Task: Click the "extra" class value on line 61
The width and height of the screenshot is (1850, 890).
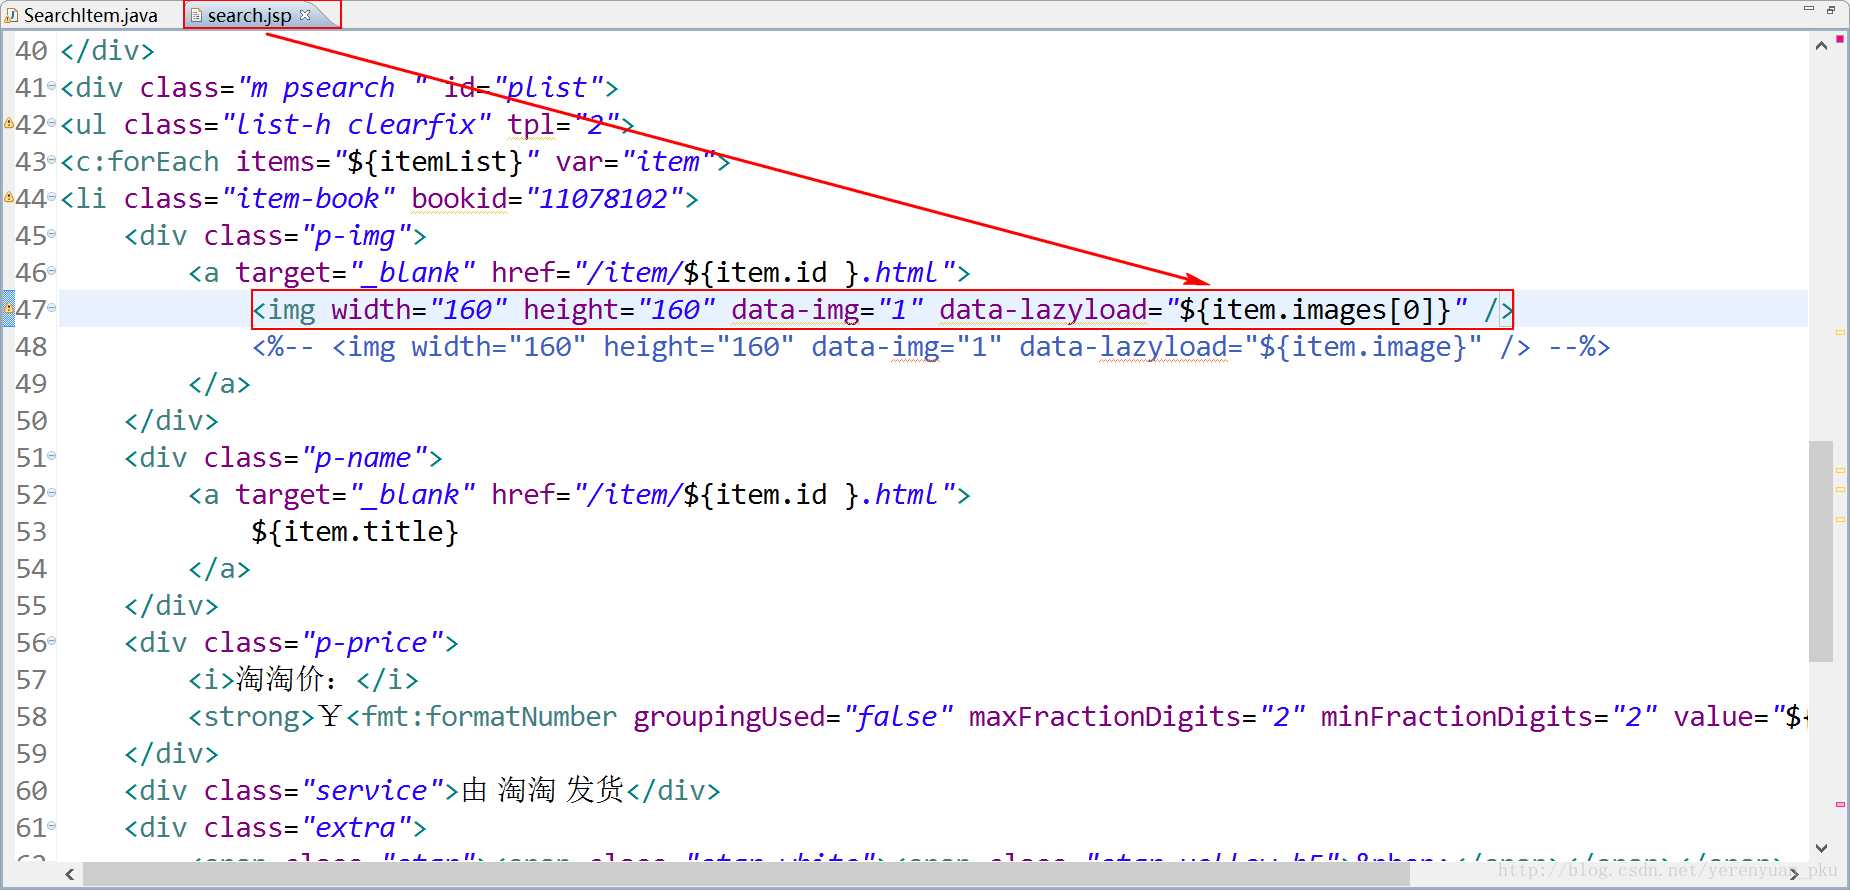Action: [356, 827]
